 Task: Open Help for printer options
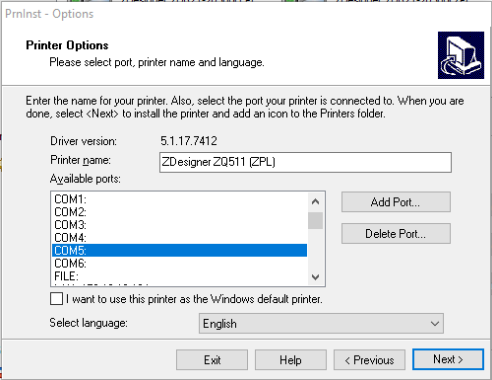pyautogui.click(x=291, y=360)
